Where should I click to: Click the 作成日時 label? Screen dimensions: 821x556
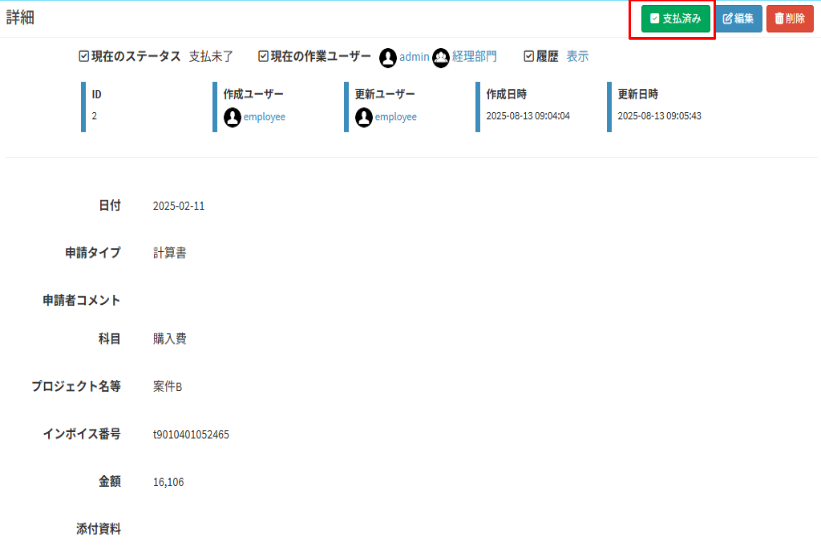click(506, 94)
